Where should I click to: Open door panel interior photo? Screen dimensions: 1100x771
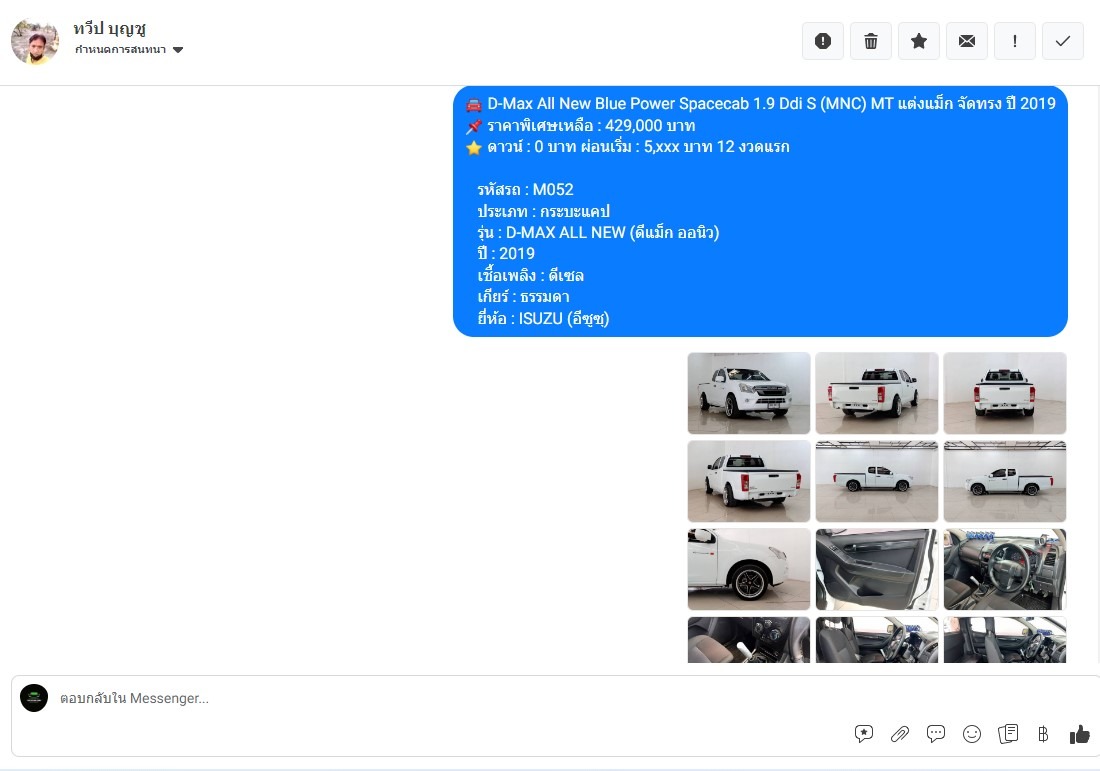[876, 569]
